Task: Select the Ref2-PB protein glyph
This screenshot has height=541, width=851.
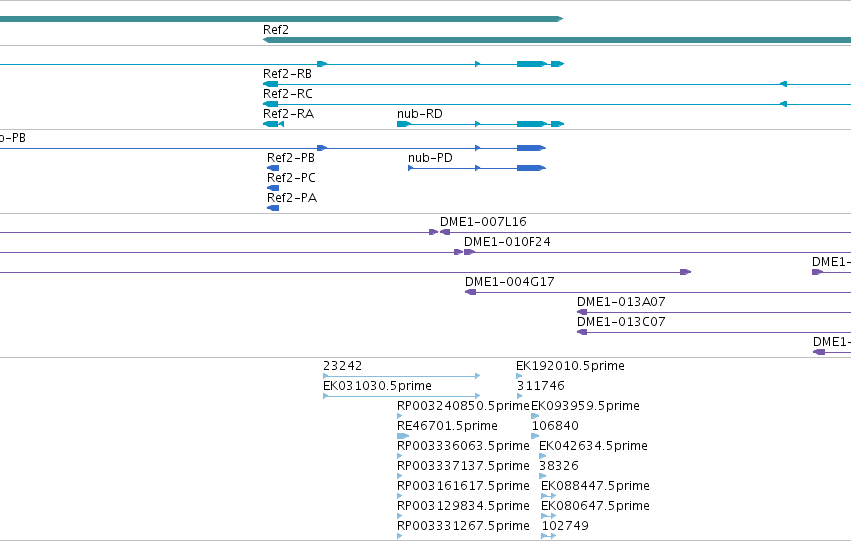Action: 273,168
